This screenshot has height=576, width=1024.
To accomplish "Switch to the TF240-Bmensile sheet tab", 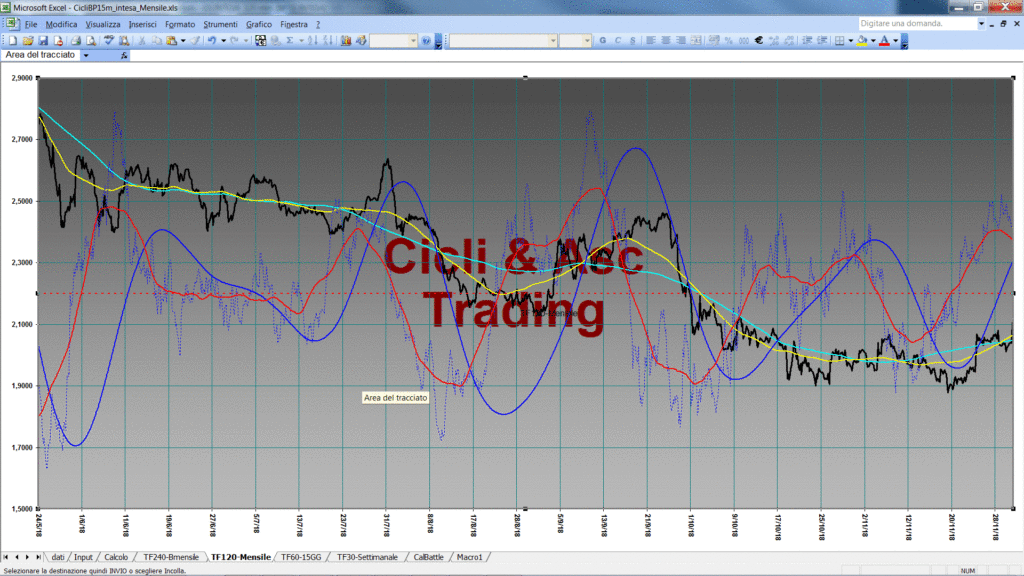I will click(170, 557).
